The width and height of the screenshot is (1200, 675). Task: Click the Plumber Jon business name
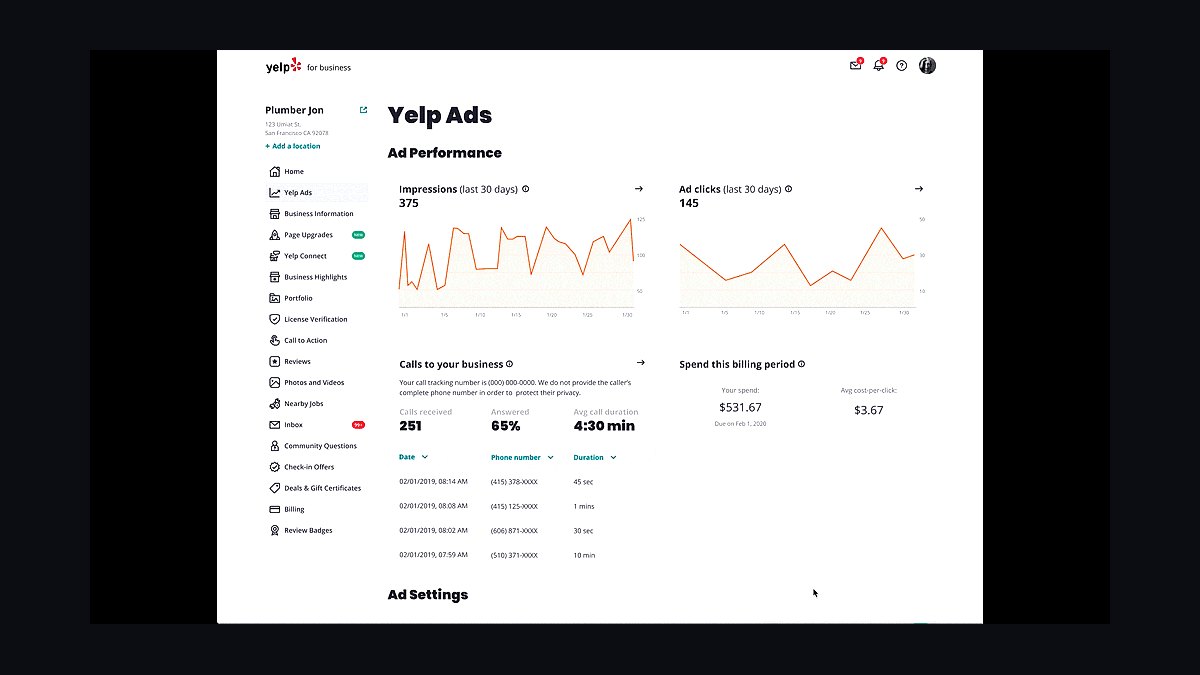(x=294, y=110)
